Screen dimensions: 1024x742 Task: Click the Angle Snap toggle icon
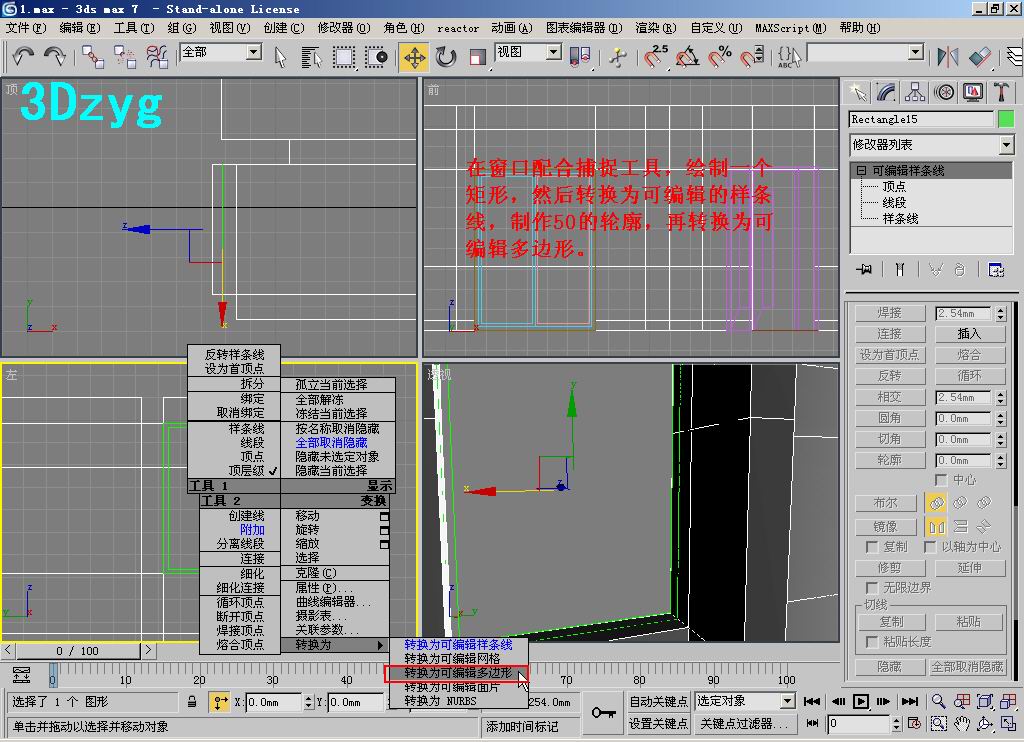(x=687, y=56)
